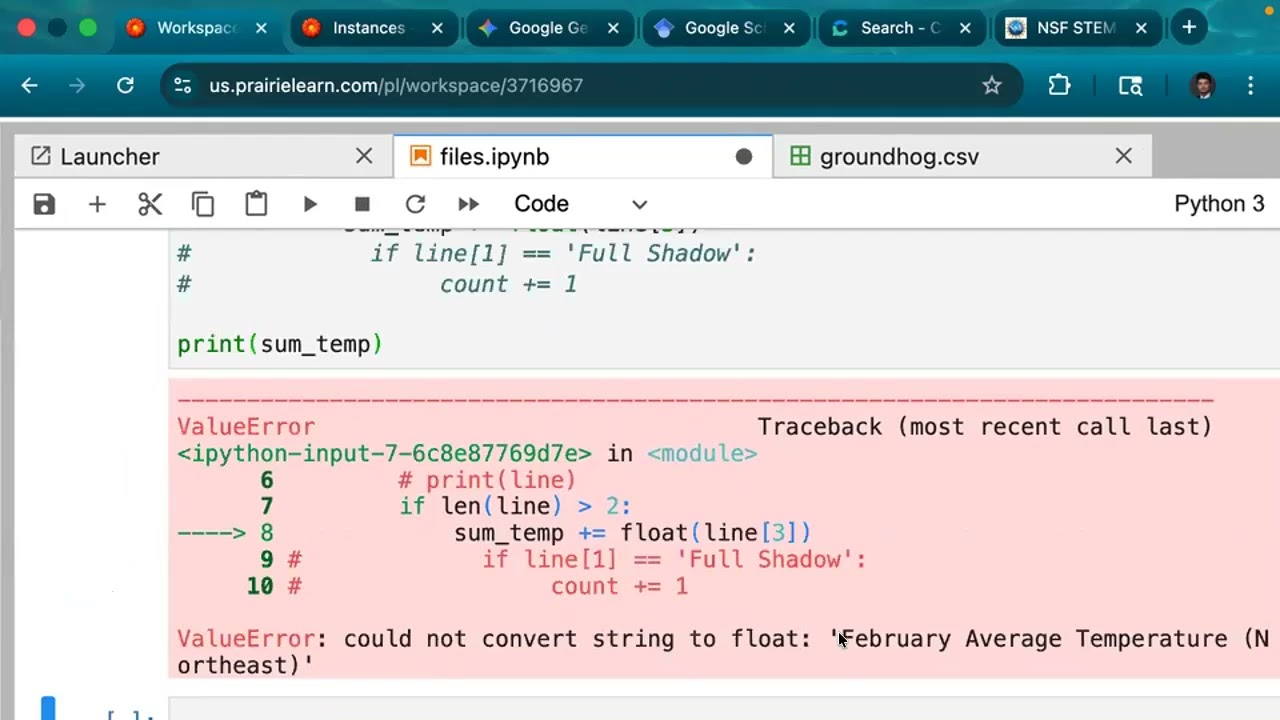Open the browser extensions menu
This screenshot has width=1280, height=720.
click(x=1059, y=86)
